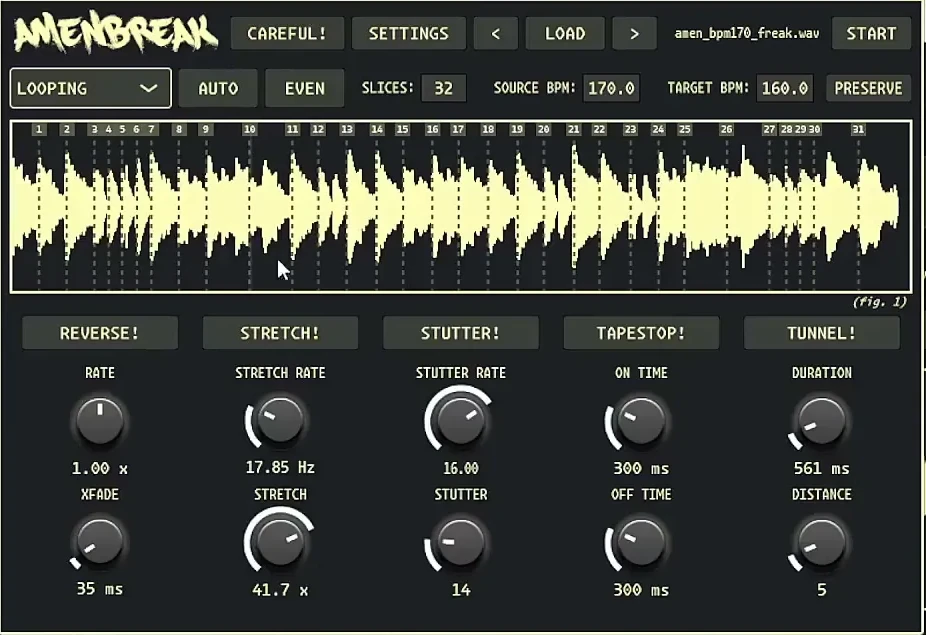Select slice marker 18
This screenshot has width=926, height=635.
click(x=488, y=129)
